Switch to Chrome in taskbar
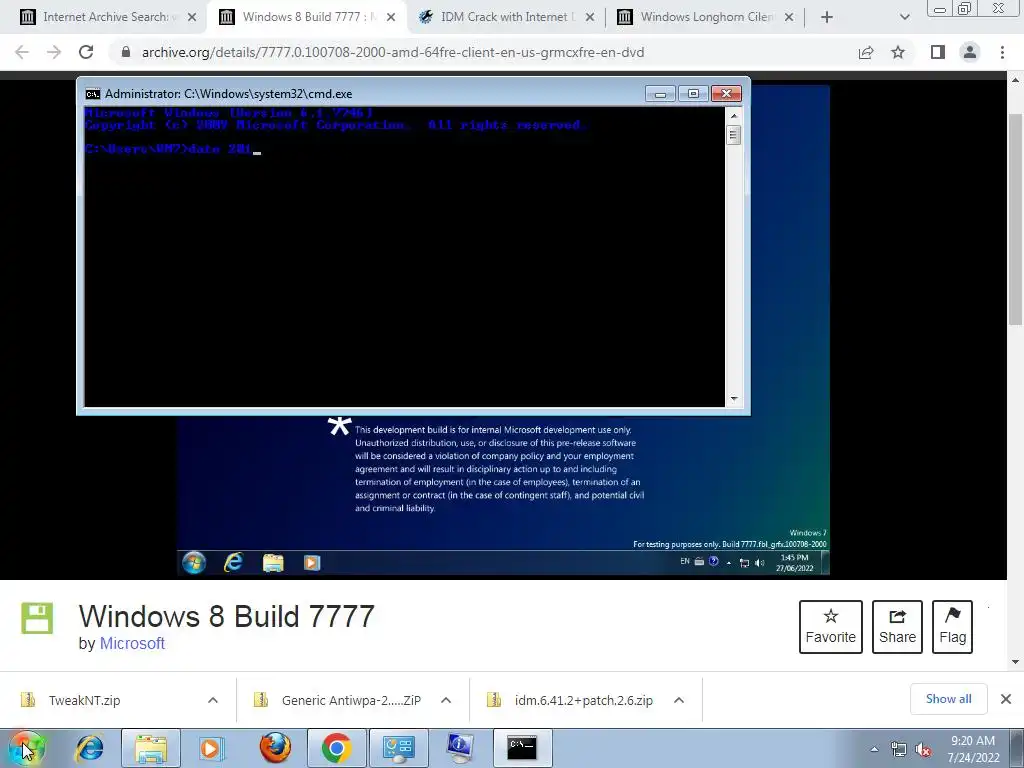The width and height of the screenshot is (1024, 768). 337,748
